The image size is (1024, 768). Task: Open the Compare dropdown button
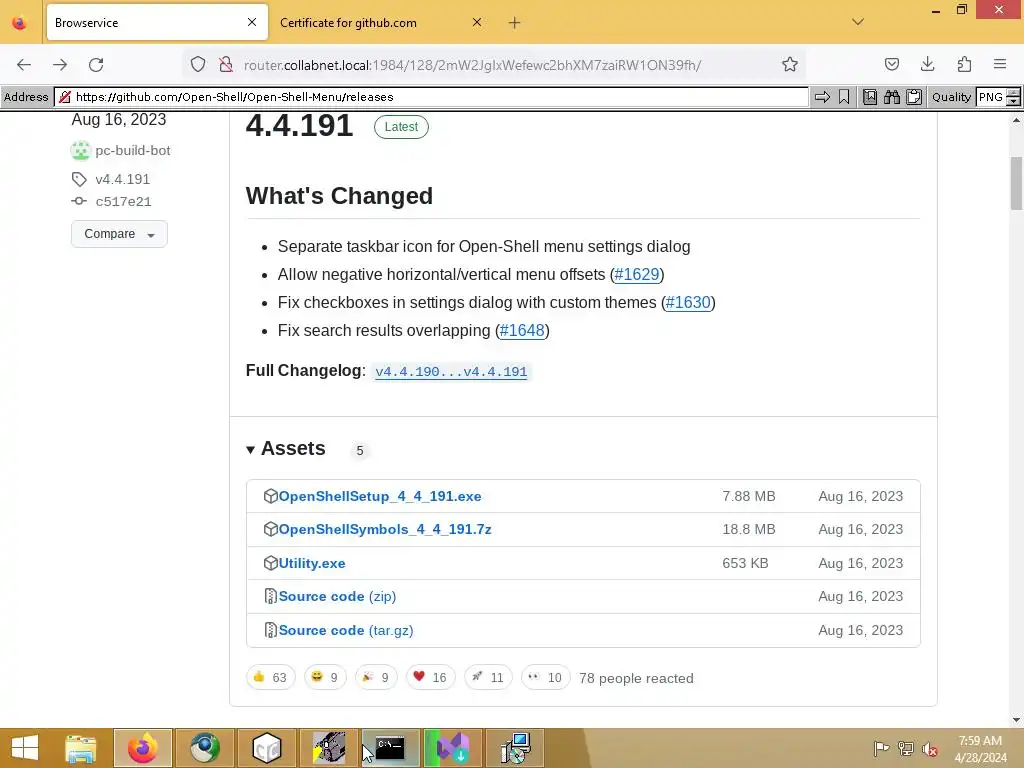[120, 234]
